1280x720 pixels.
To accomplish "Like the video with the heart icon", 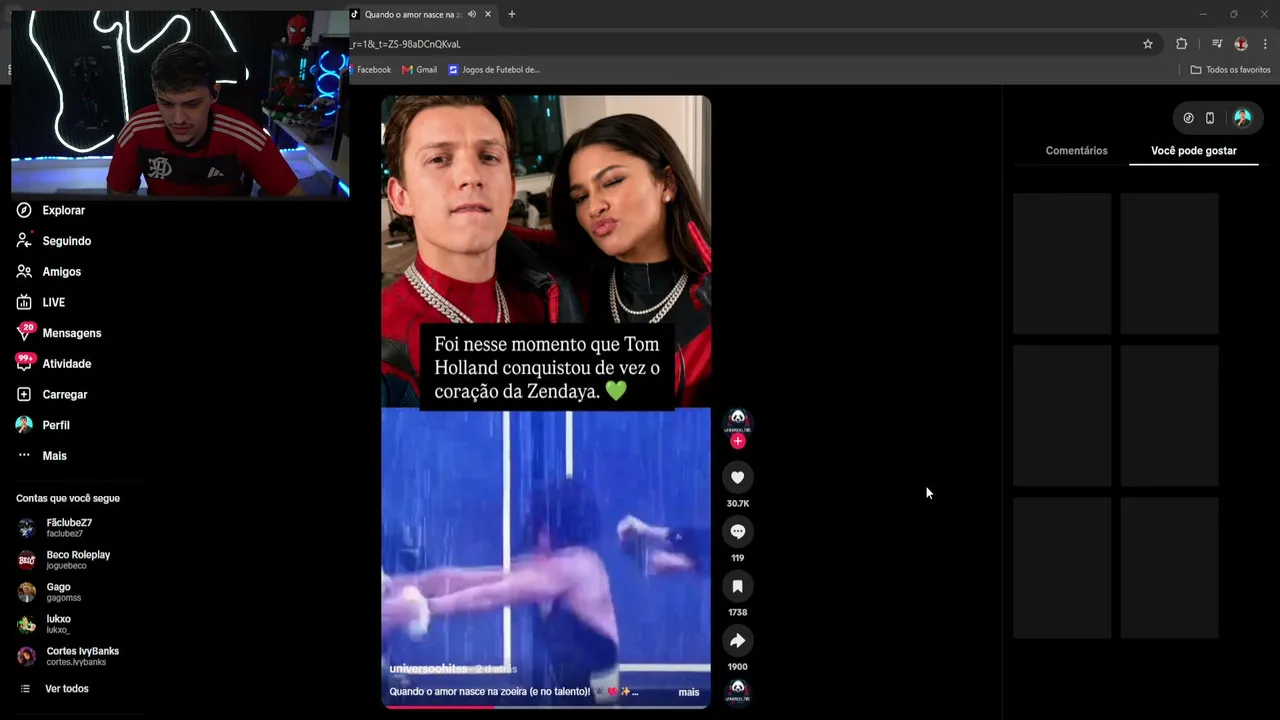I will point(738,478).
